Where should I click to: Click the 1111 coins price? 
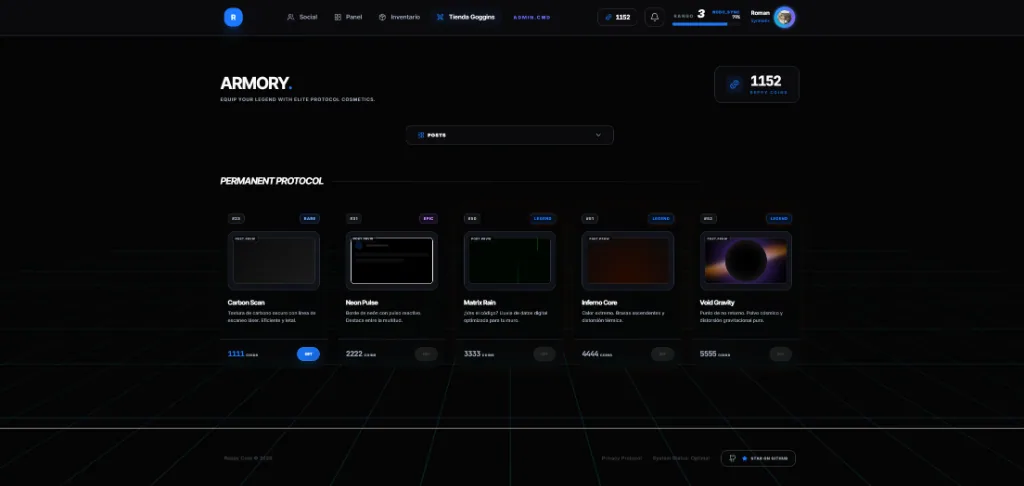(243, 354)
